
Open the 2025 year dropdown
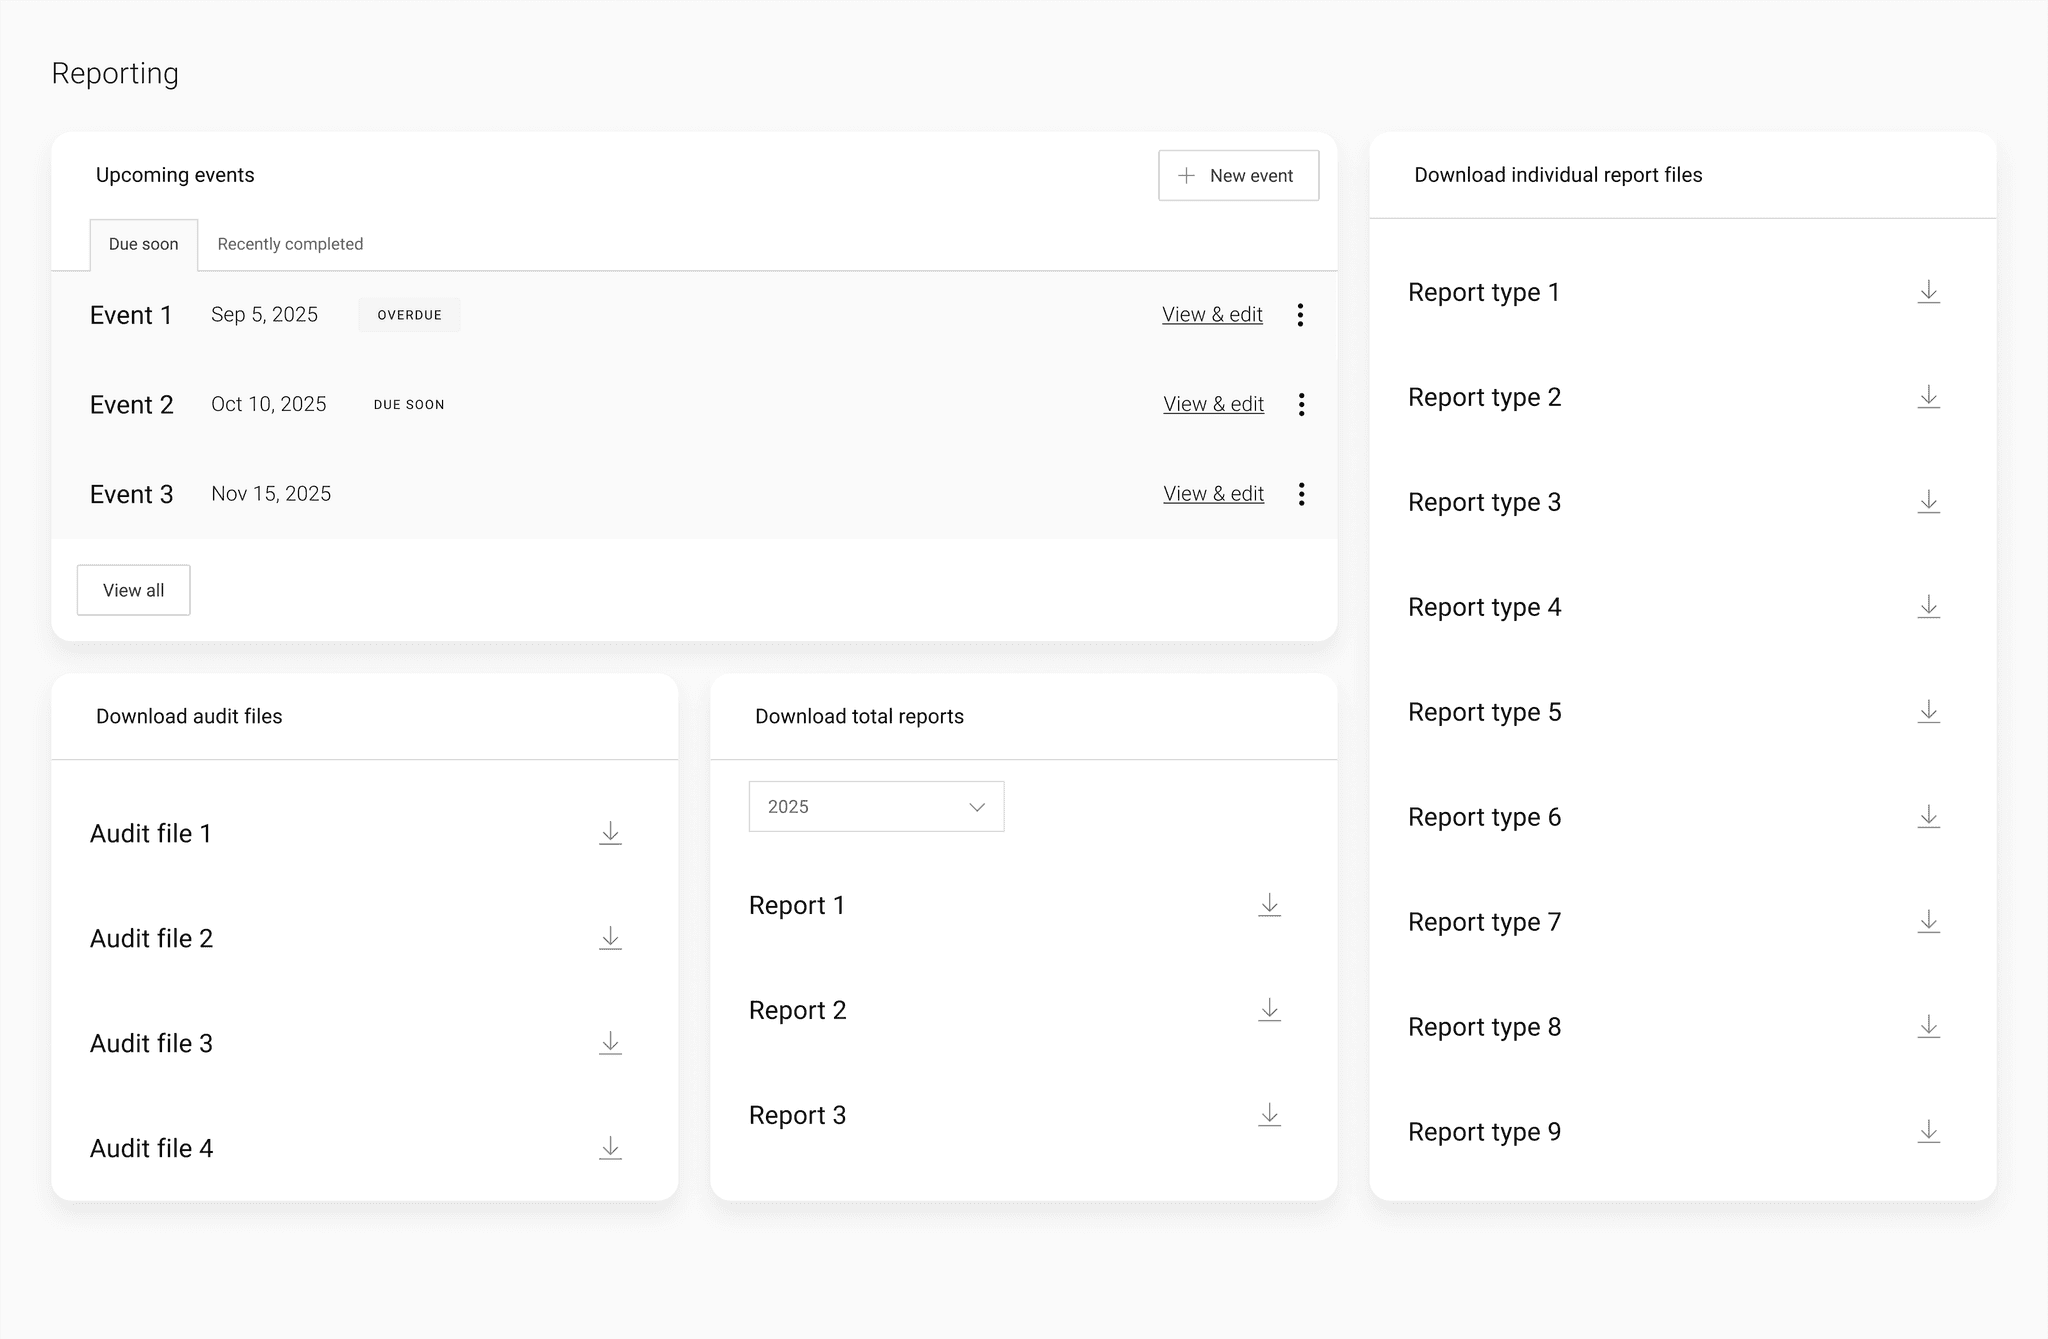(x=876, y=806)
